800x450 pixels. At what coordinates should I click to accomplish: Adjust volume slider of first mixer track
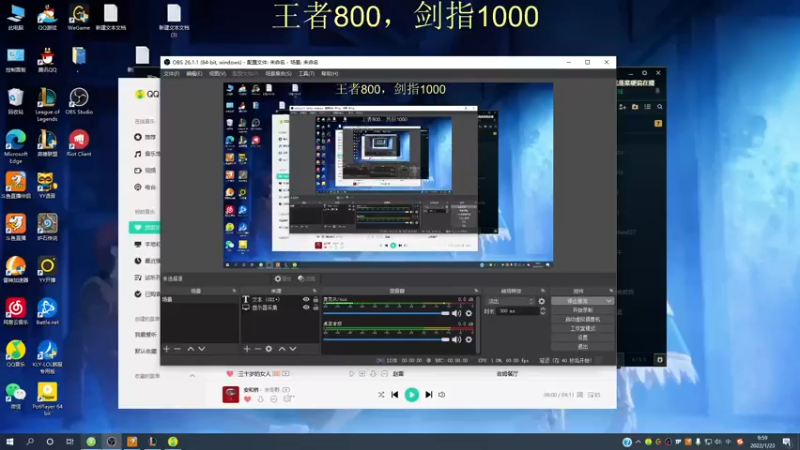[x=386, y=313]
